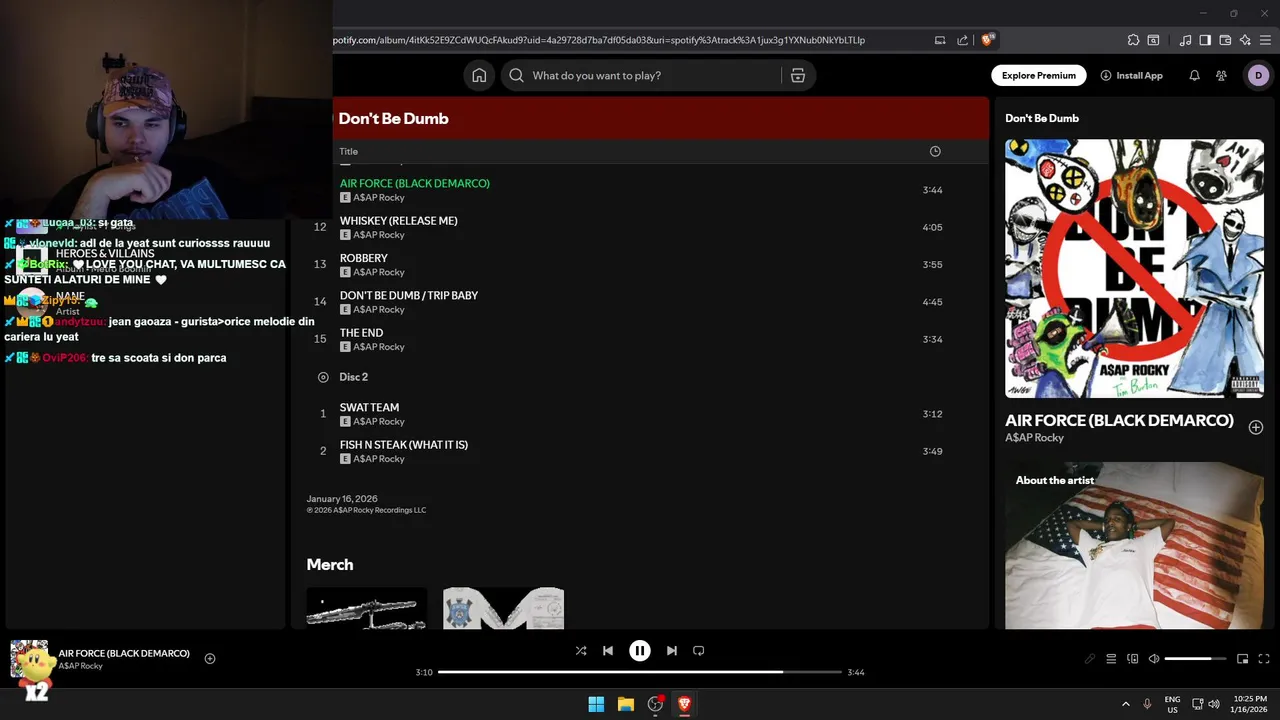Click the duration clock column header
The image size is (1280, 720).
pos(935,152)
